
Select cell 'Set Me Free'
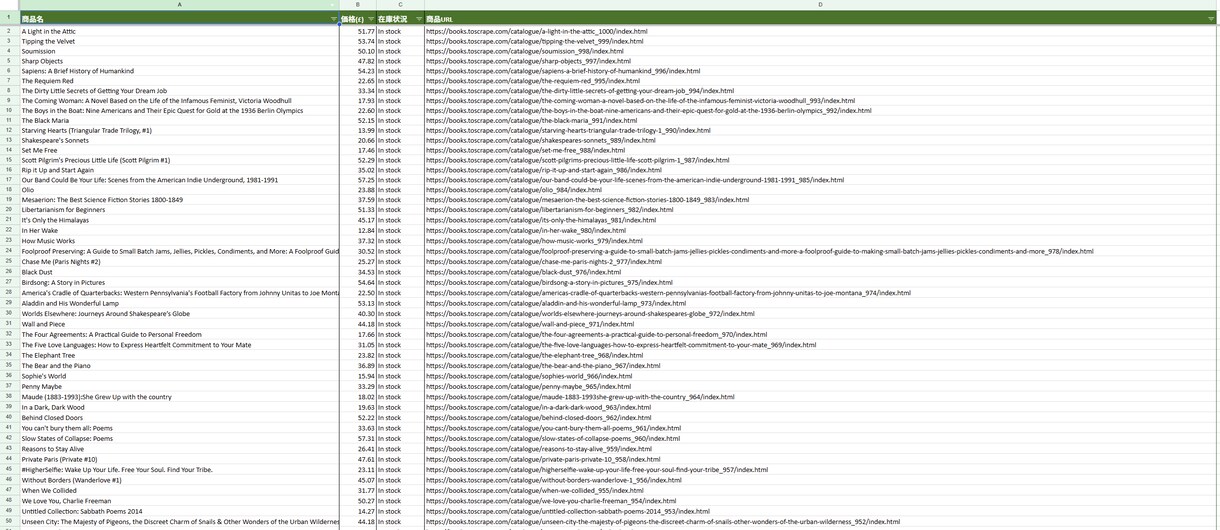tap(179, 150)
